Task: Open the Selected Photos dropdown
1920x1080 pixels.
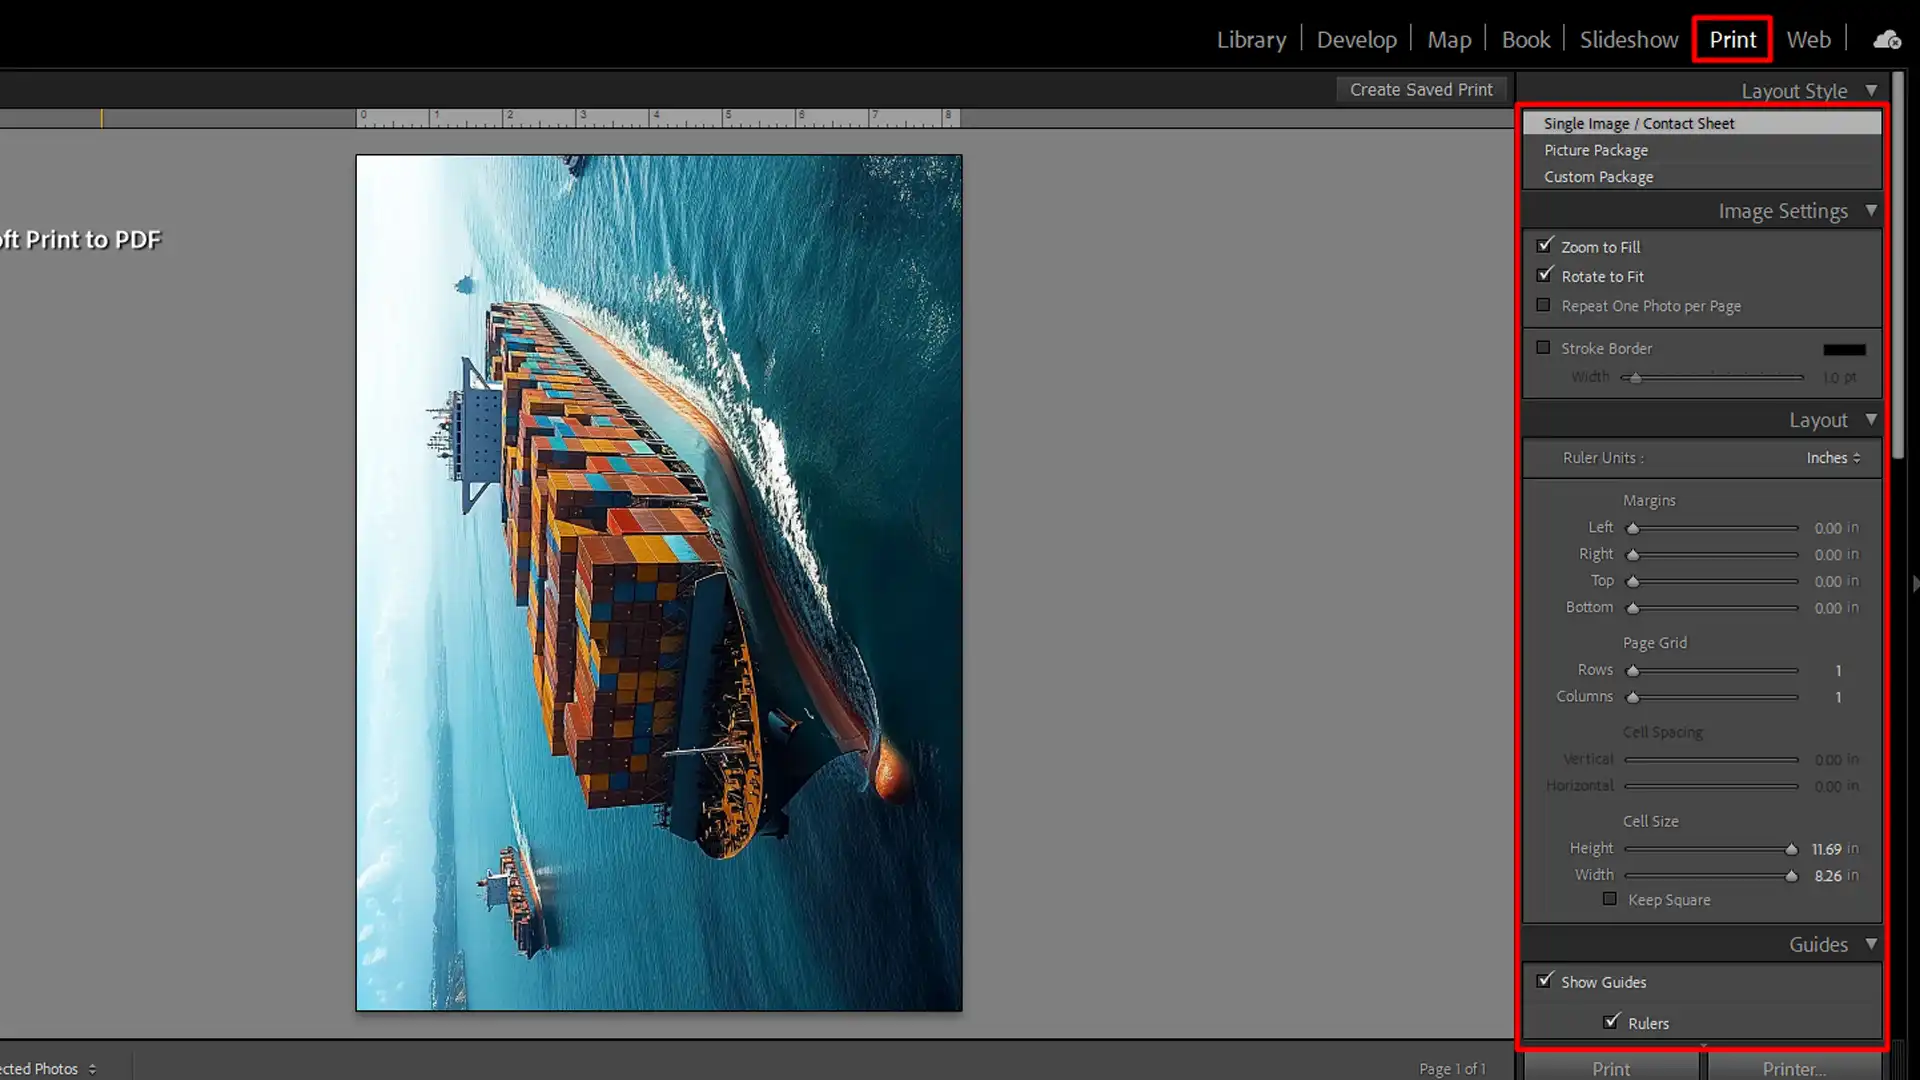Action: (x=48, y=1069)
